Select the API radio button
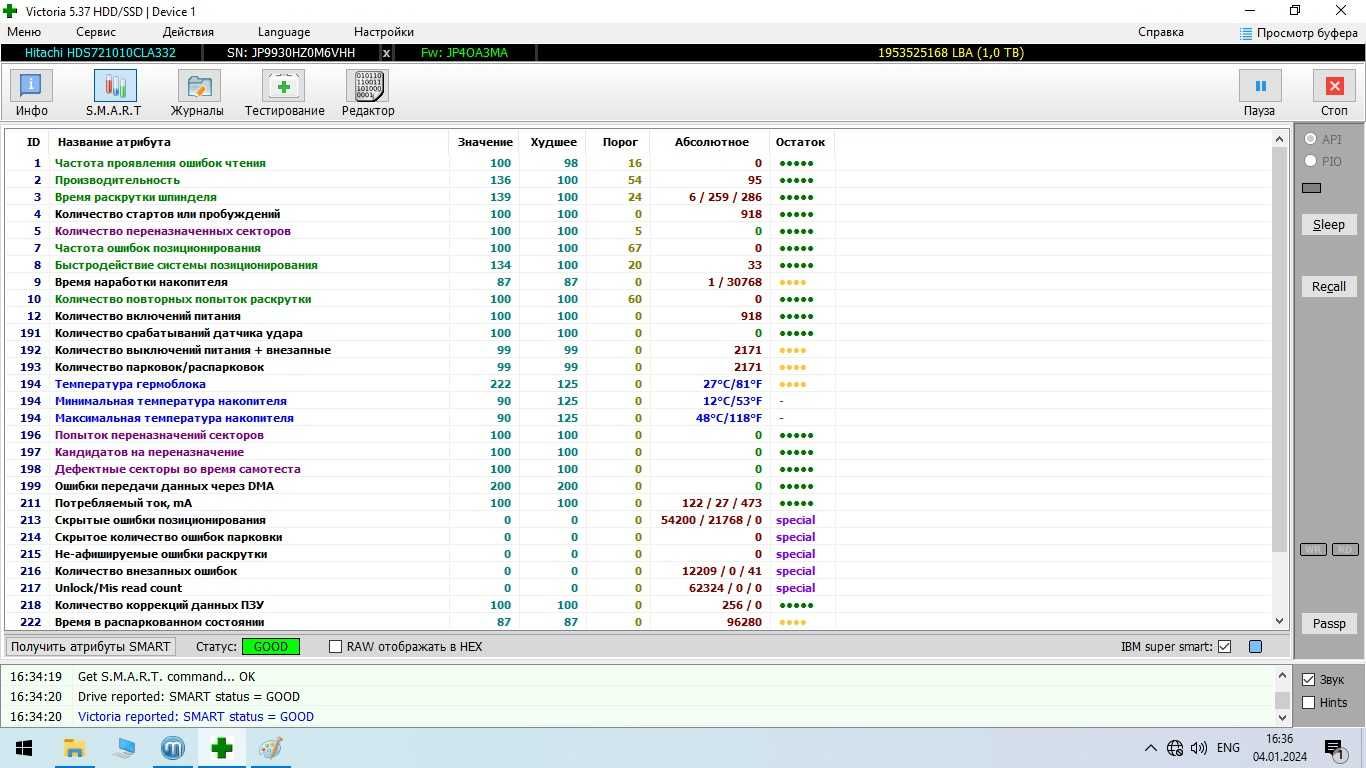The width and height of the screenshot is (1366, 768). pyautogui.click(x=1310, y=139)
